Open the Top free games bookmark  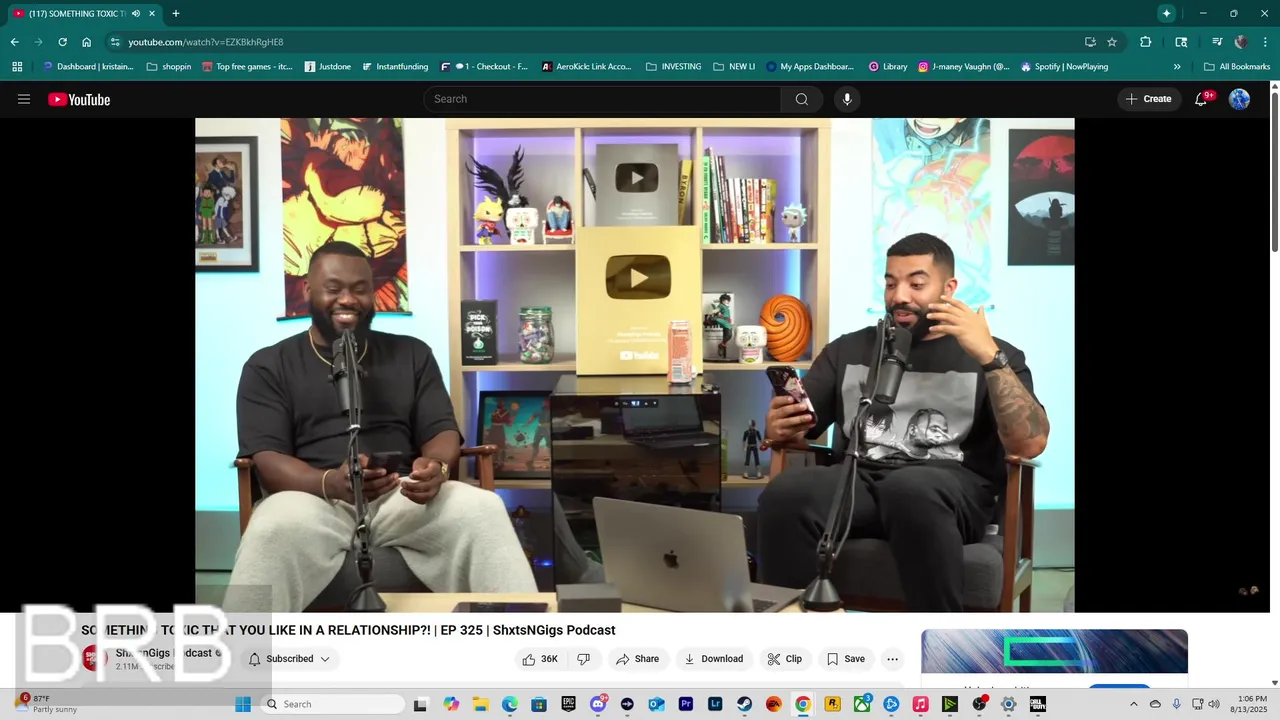pyautogui.click(x=247, y=67)
